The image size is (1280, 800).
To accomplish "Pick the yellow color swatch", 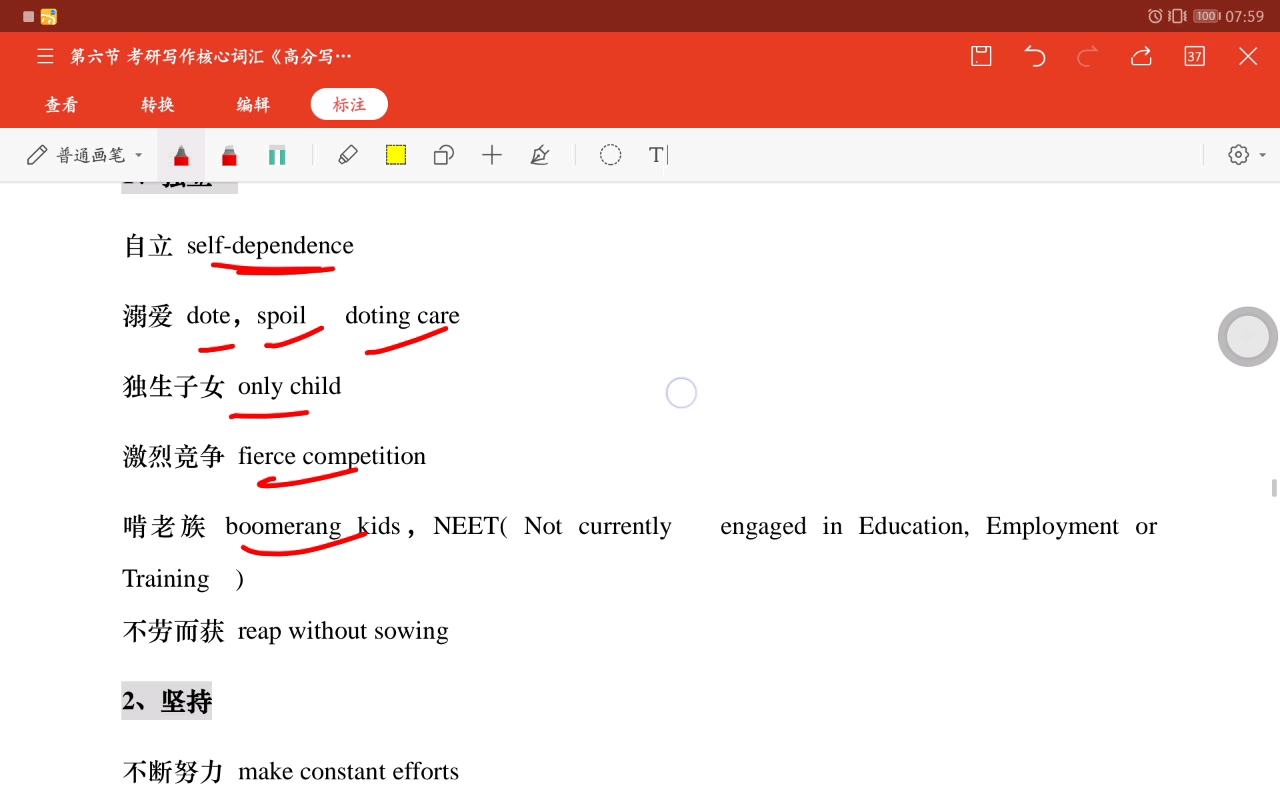I will 396,155.
